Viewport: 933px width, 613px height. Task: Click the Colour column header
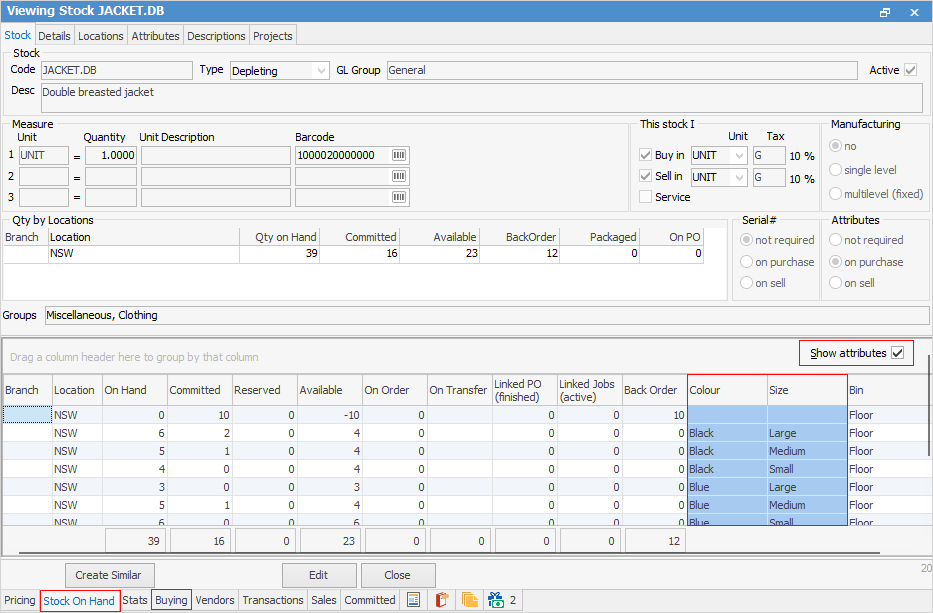[727, 390]
